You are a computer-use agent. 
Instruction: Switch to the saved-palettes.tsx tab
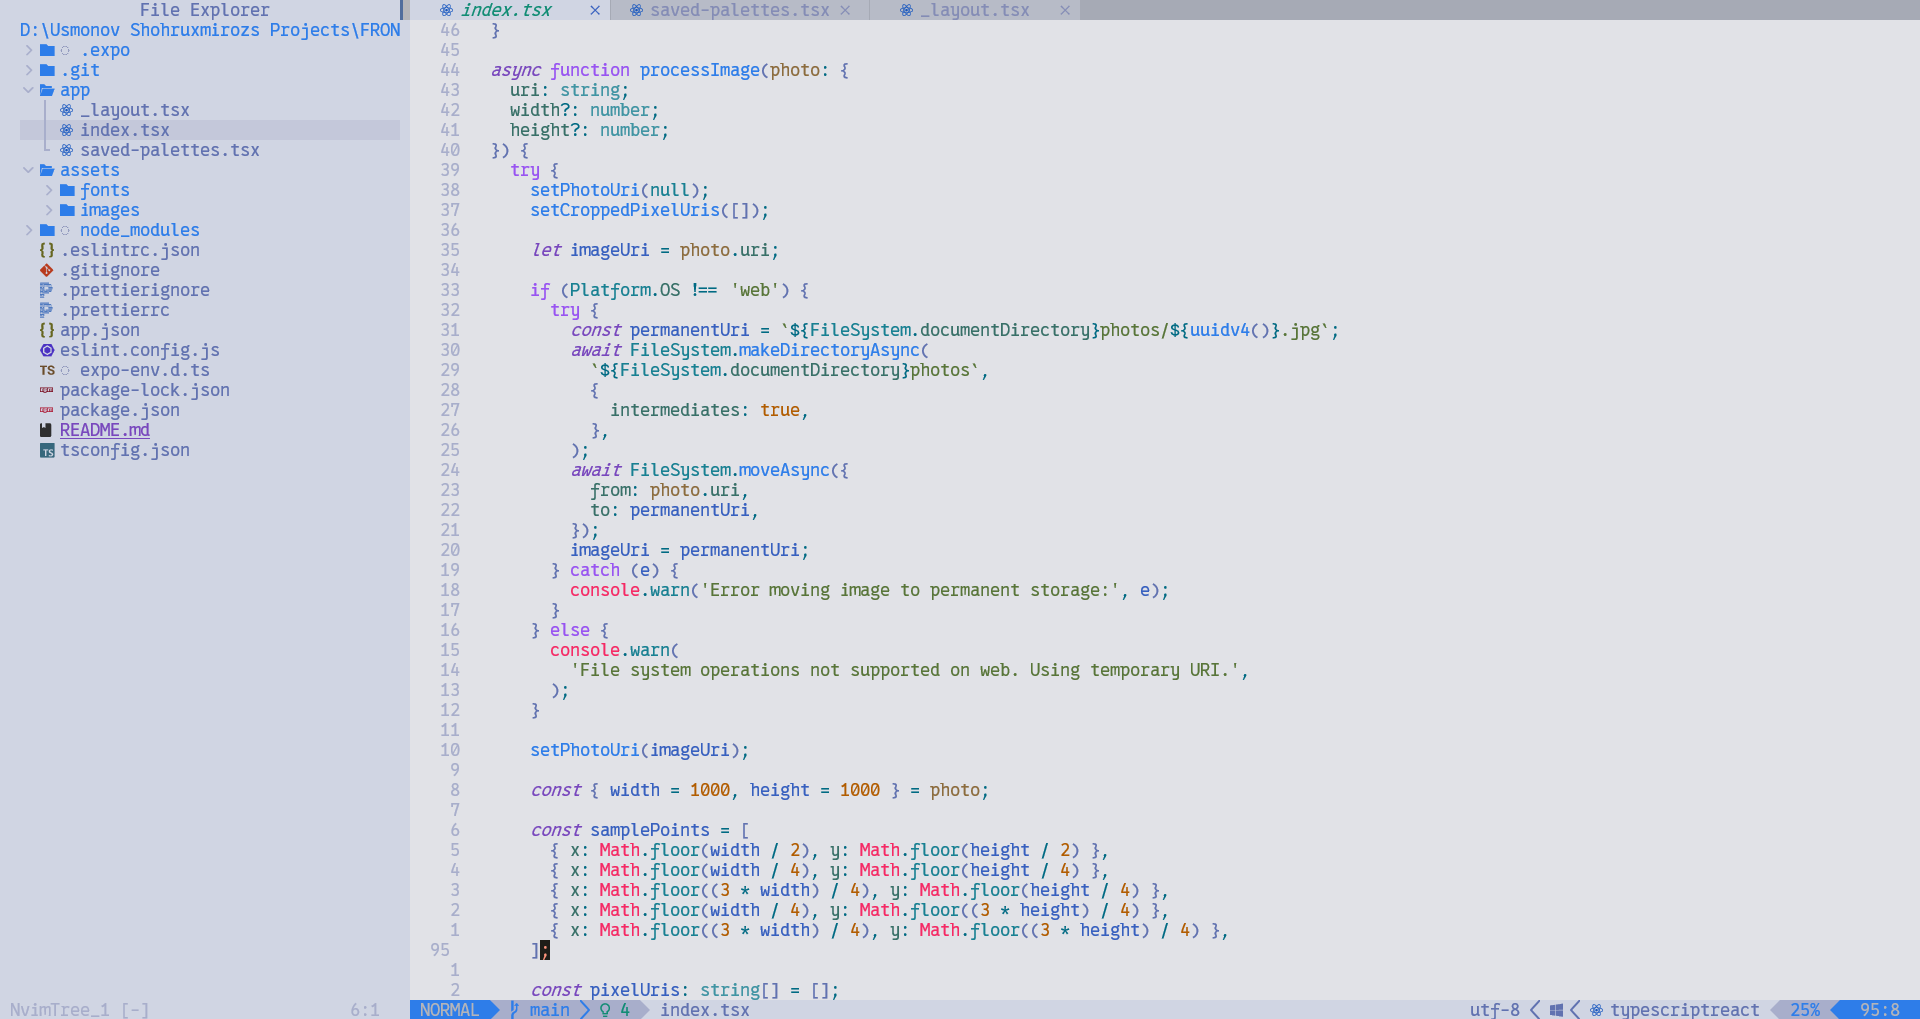(x=739, y=10)
